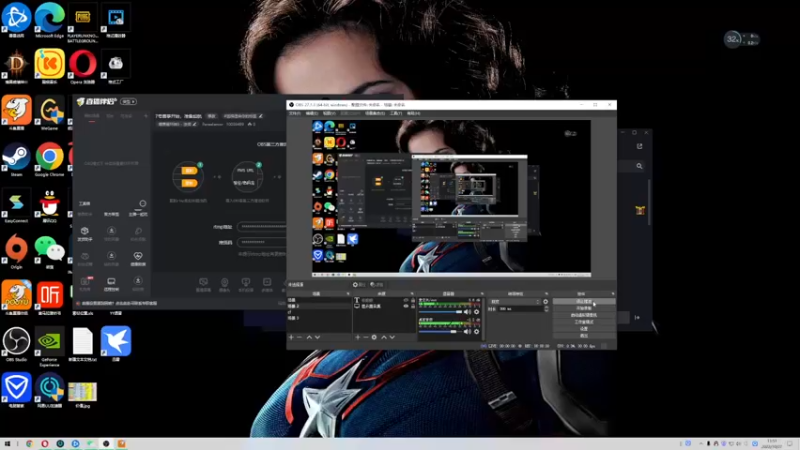This screenshot has height=450, width=800.
Task: Click the heart-rate tool icon in the streaming companion toolbox
Action: pos(138,256)
